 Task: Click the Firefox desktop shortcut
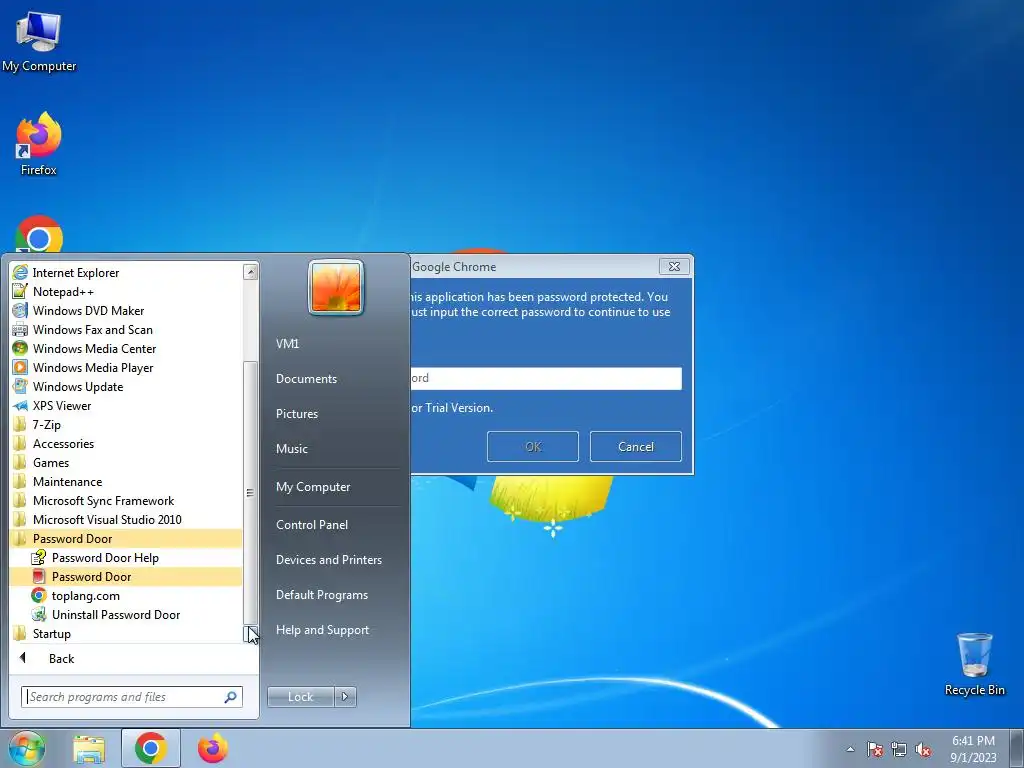(x=39, y=144)
